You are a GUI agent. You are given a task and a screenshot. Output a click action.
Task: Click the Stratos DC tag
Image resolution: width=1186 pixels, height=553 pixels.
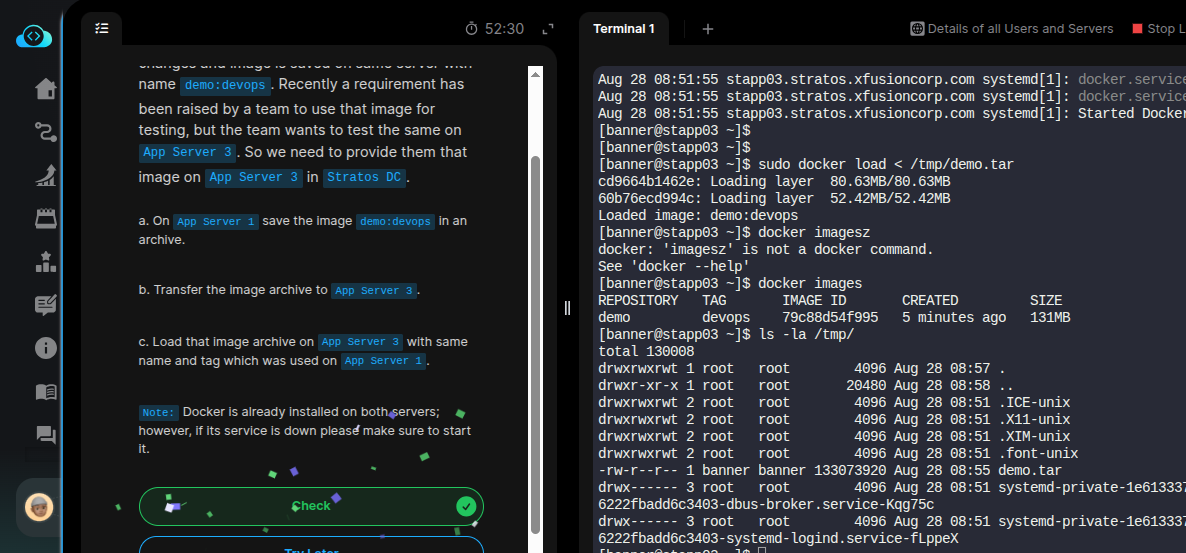[365, 178]
